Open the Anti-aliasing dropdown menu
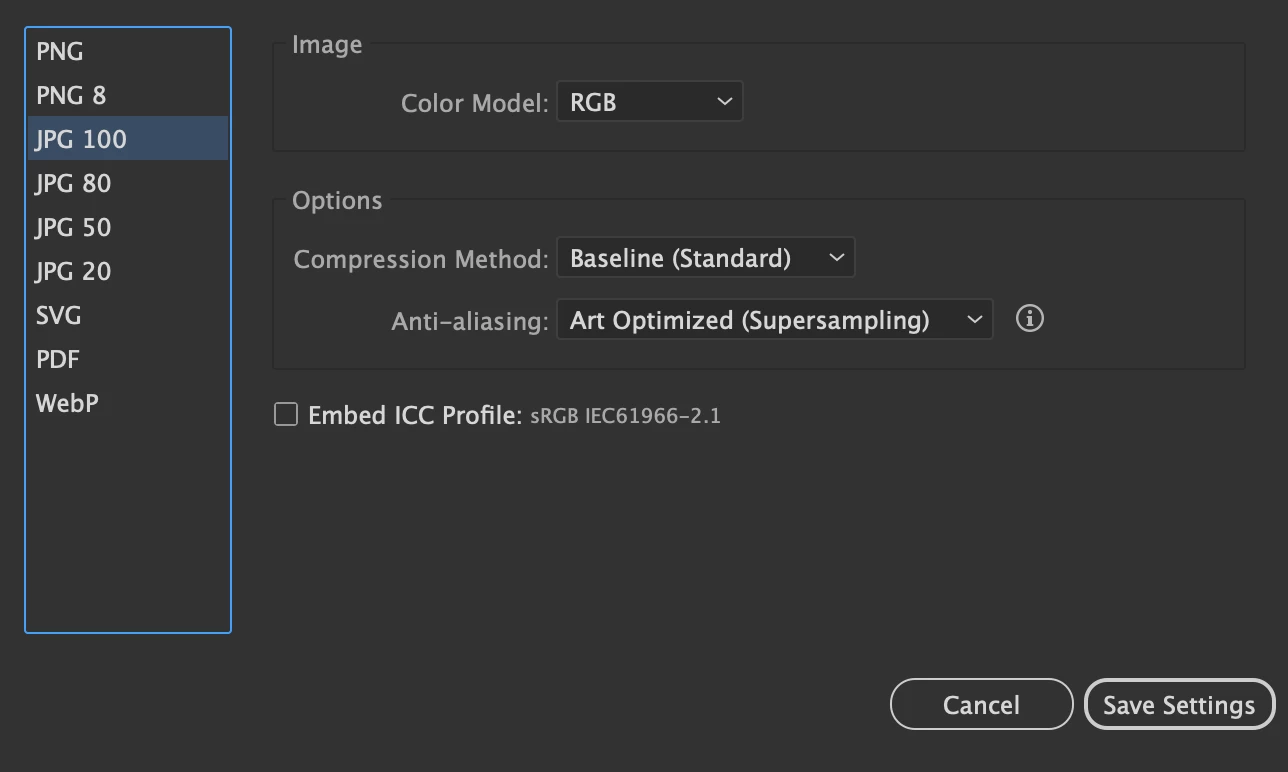Screen dimensions: 1288x772 tap(774, 320)
